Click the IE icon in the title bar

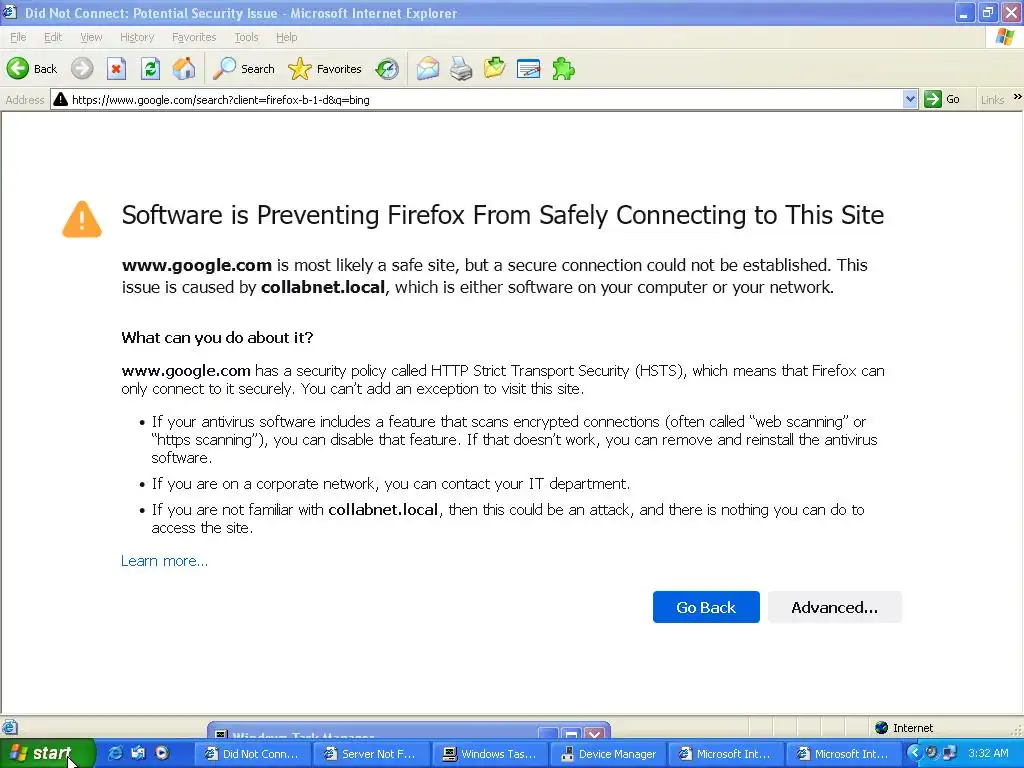(x=10, y=12)
